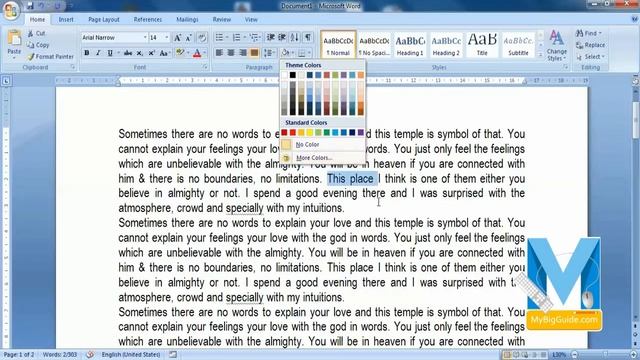Screen dimensions: 640x360
Task: Expand the Paste dropdown arrow
Action: (x=14, y=58)
